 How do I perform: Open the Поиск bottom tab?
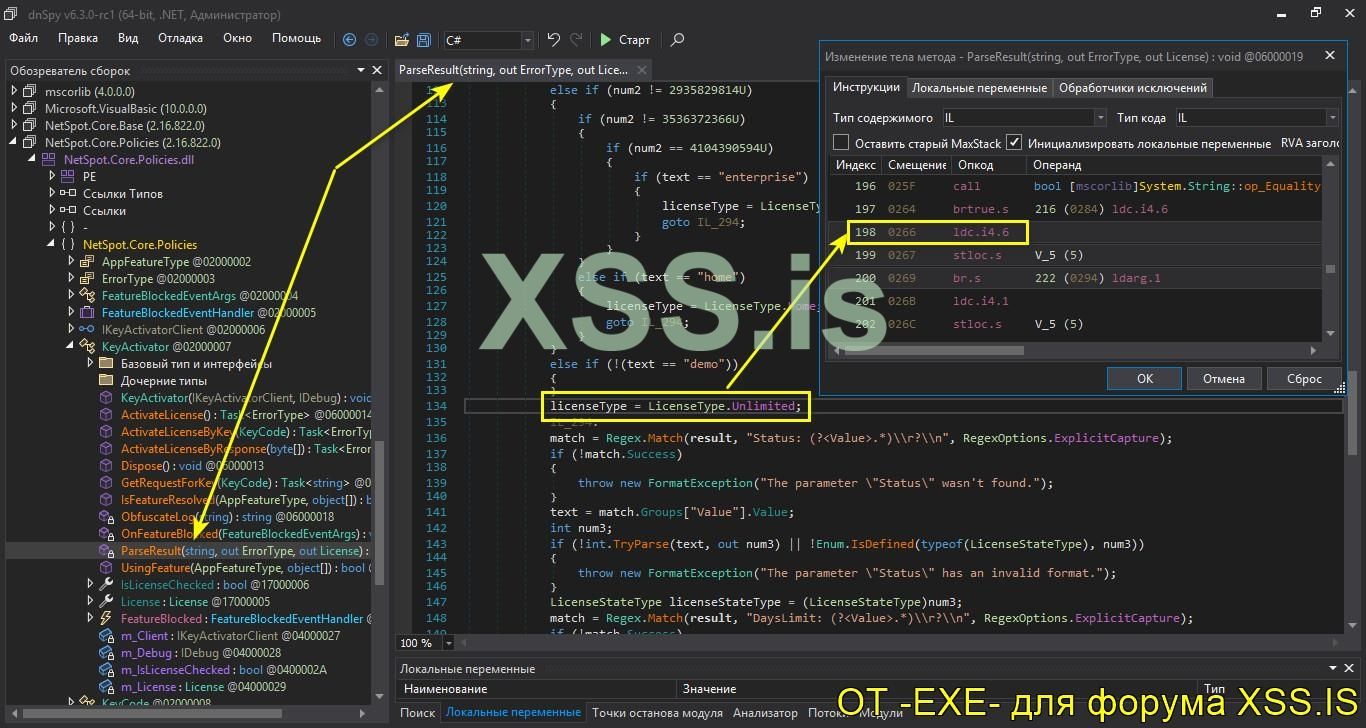(418, 713)
